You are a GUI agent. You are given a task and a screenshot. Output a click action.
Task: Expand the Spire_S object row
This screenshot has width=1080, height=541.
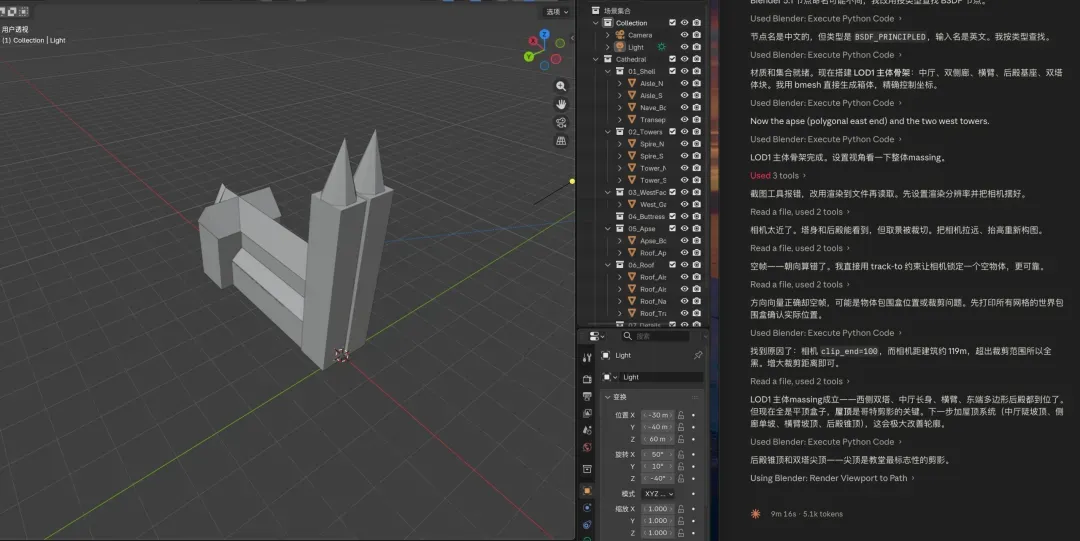tap(619, 156)
